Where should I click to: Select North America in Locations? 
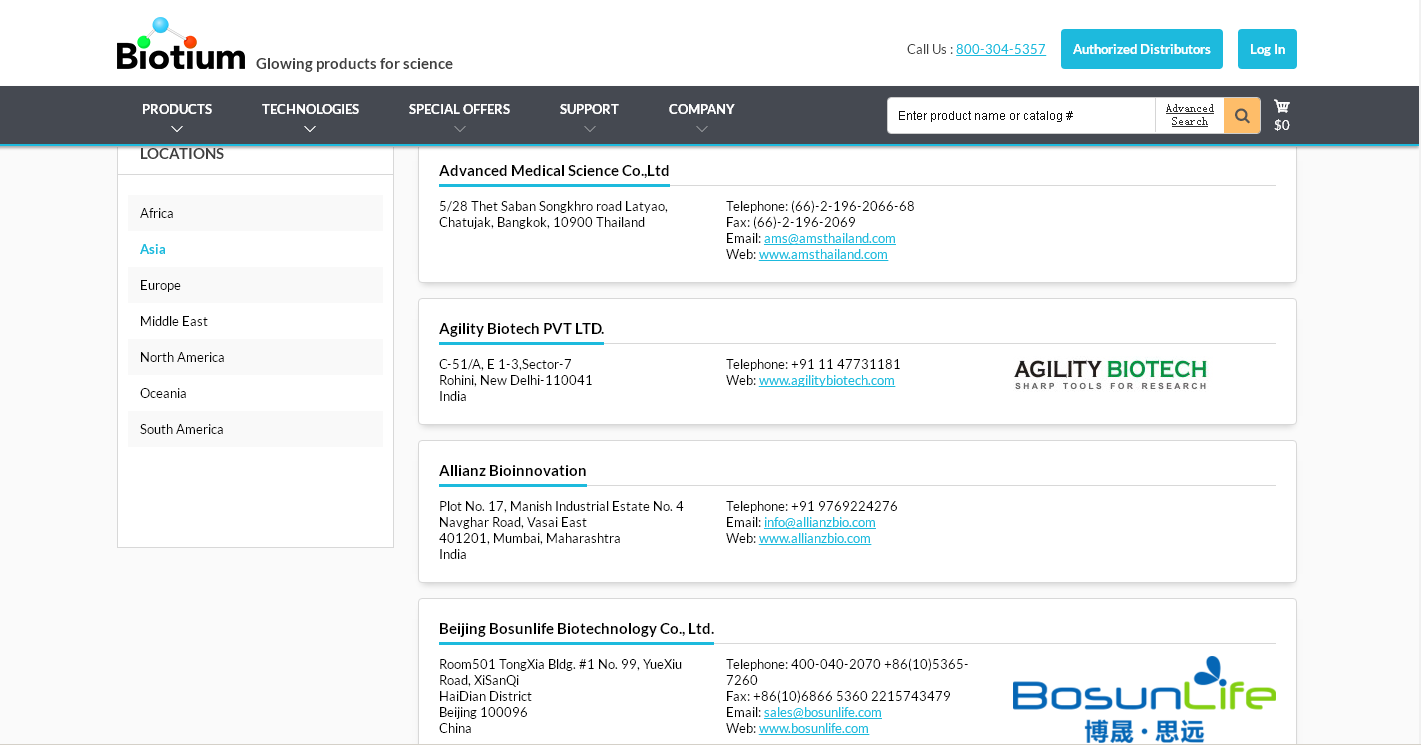pyautogui.click(x=255, y=357)
